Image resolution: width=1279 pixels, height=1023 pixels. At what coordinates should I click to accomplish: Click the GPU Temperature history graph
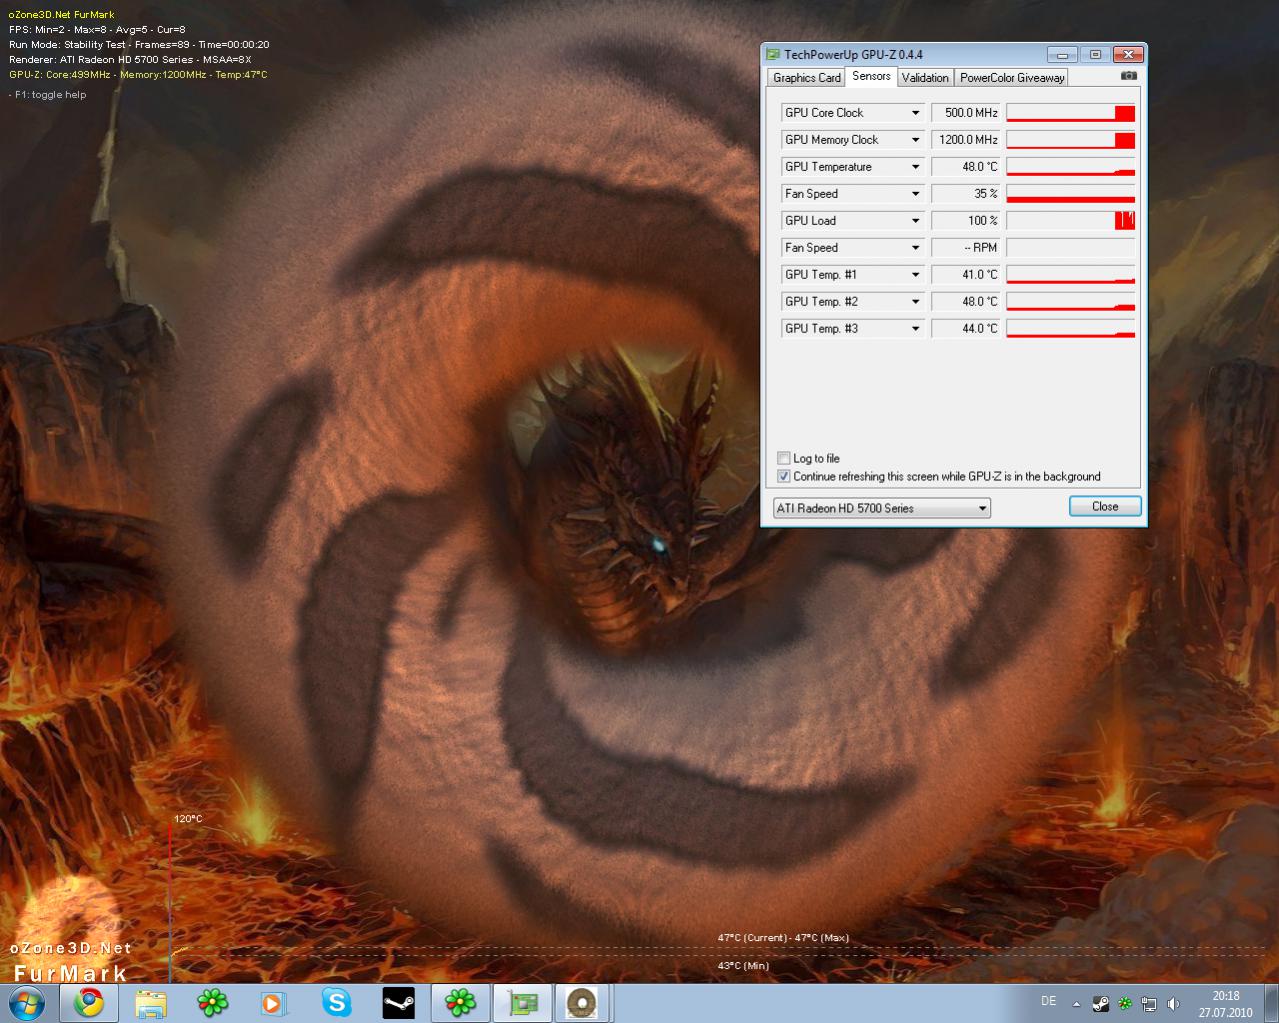pos(1071,167)
